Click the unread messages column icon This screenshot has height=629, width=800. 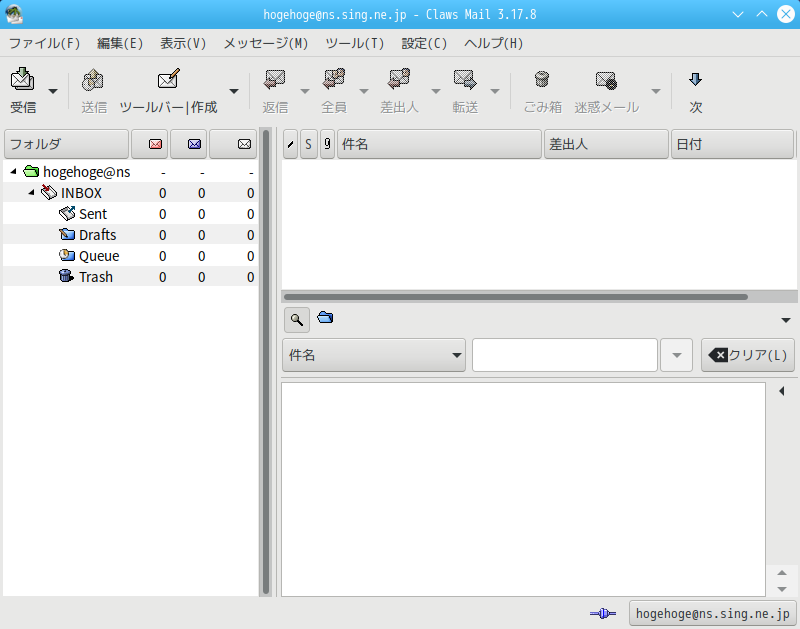coord(194,144)
